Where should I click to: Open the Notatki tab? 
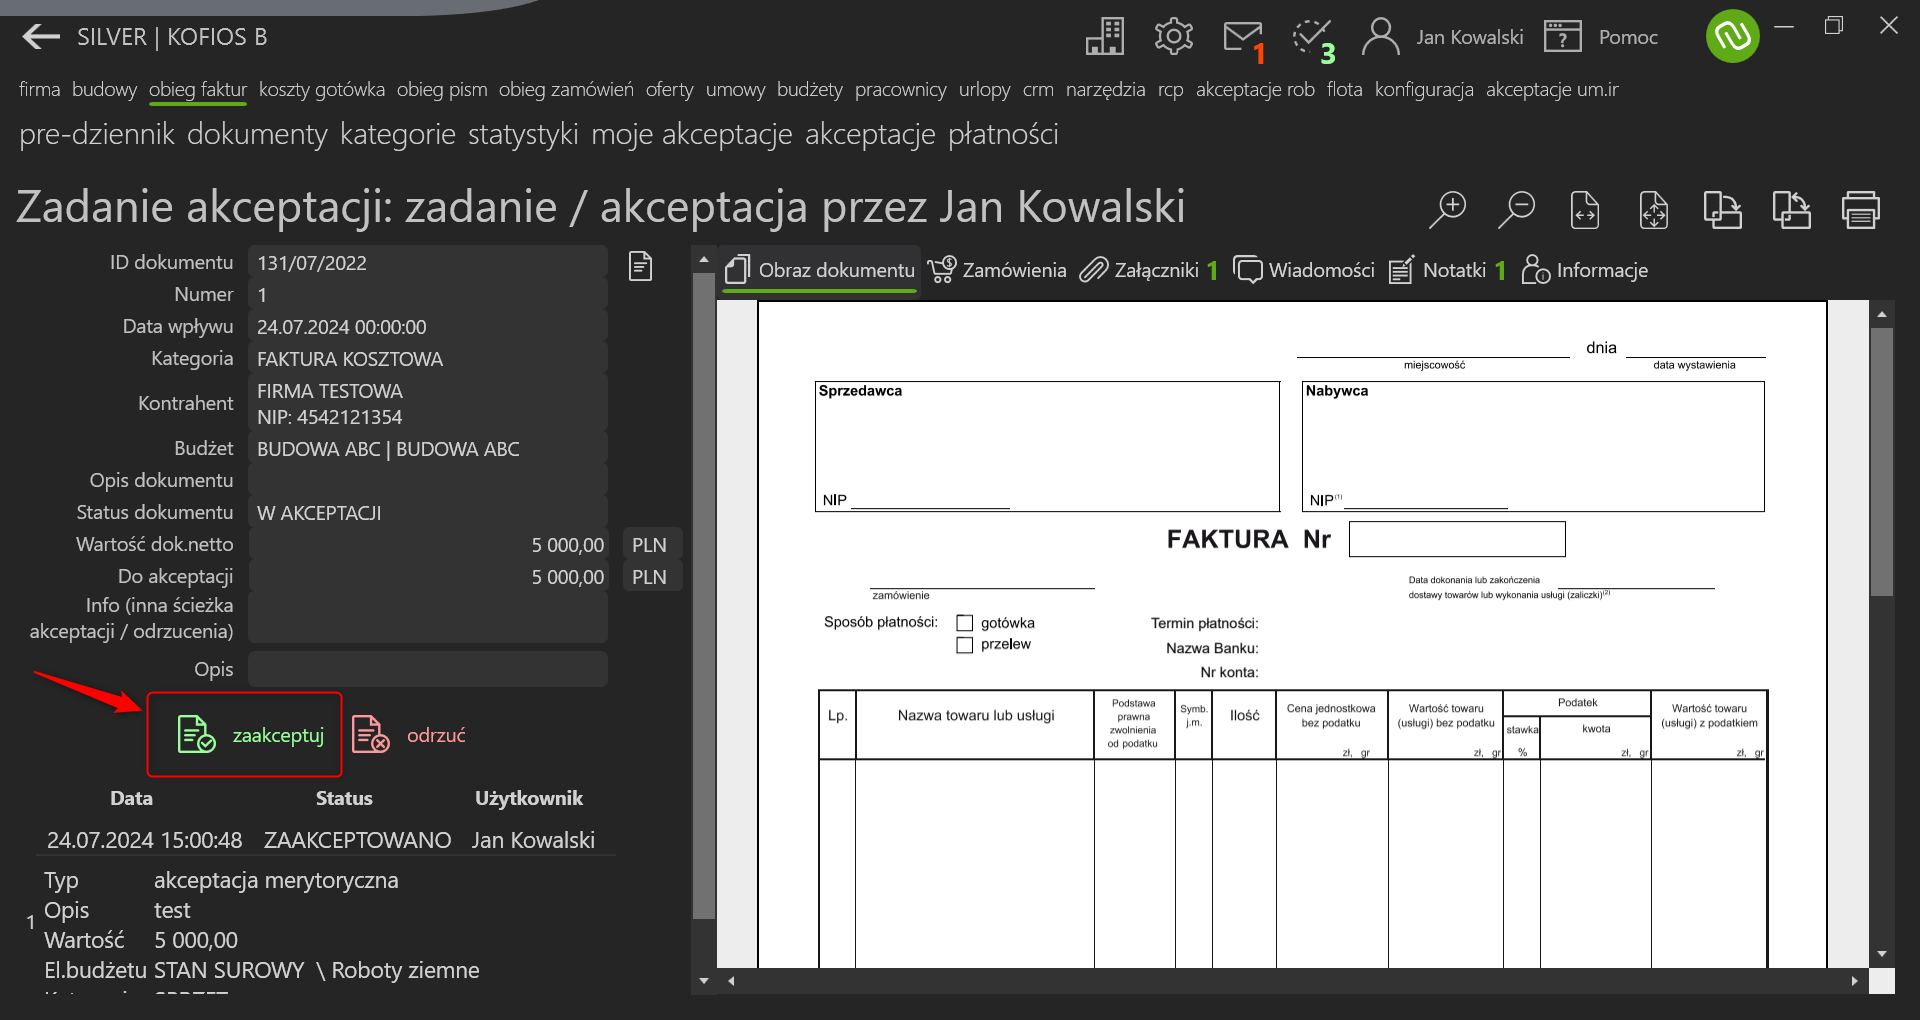1447,270
